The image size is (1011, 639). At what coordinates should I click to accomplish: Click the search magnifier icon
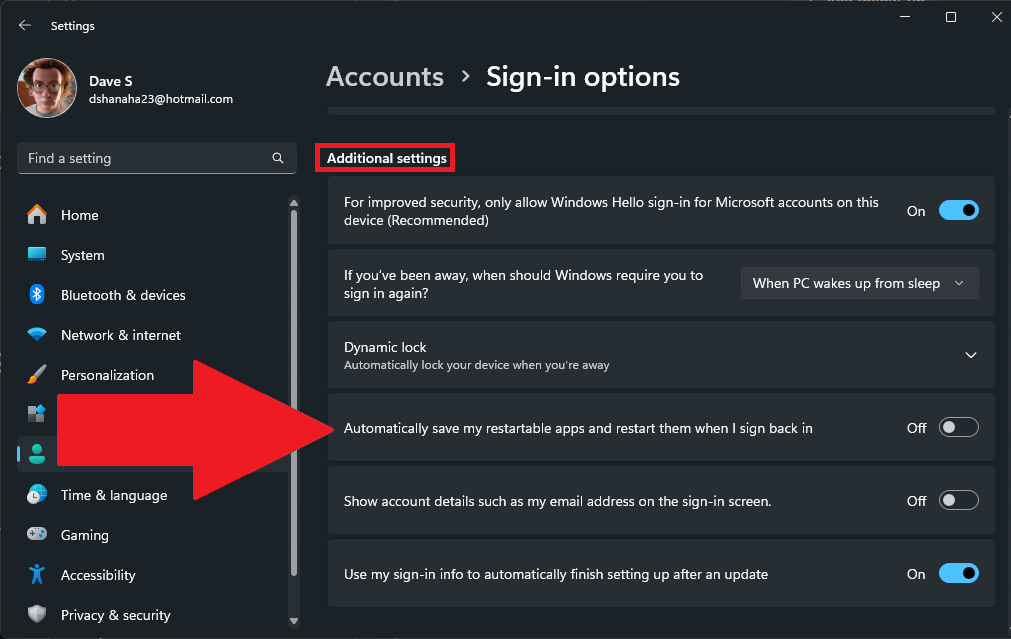click(x=277, y=158)
